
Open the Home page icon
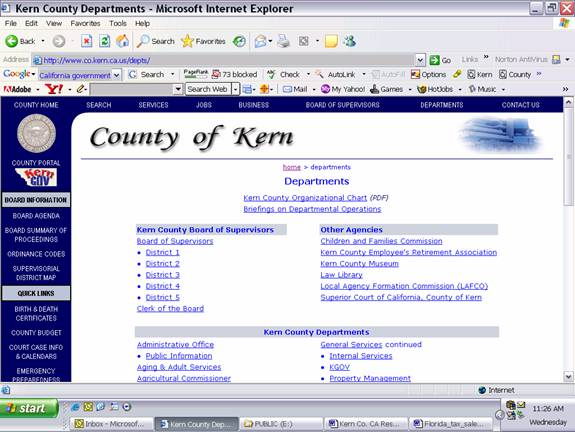pyautogui.click(x=122, y=41)
